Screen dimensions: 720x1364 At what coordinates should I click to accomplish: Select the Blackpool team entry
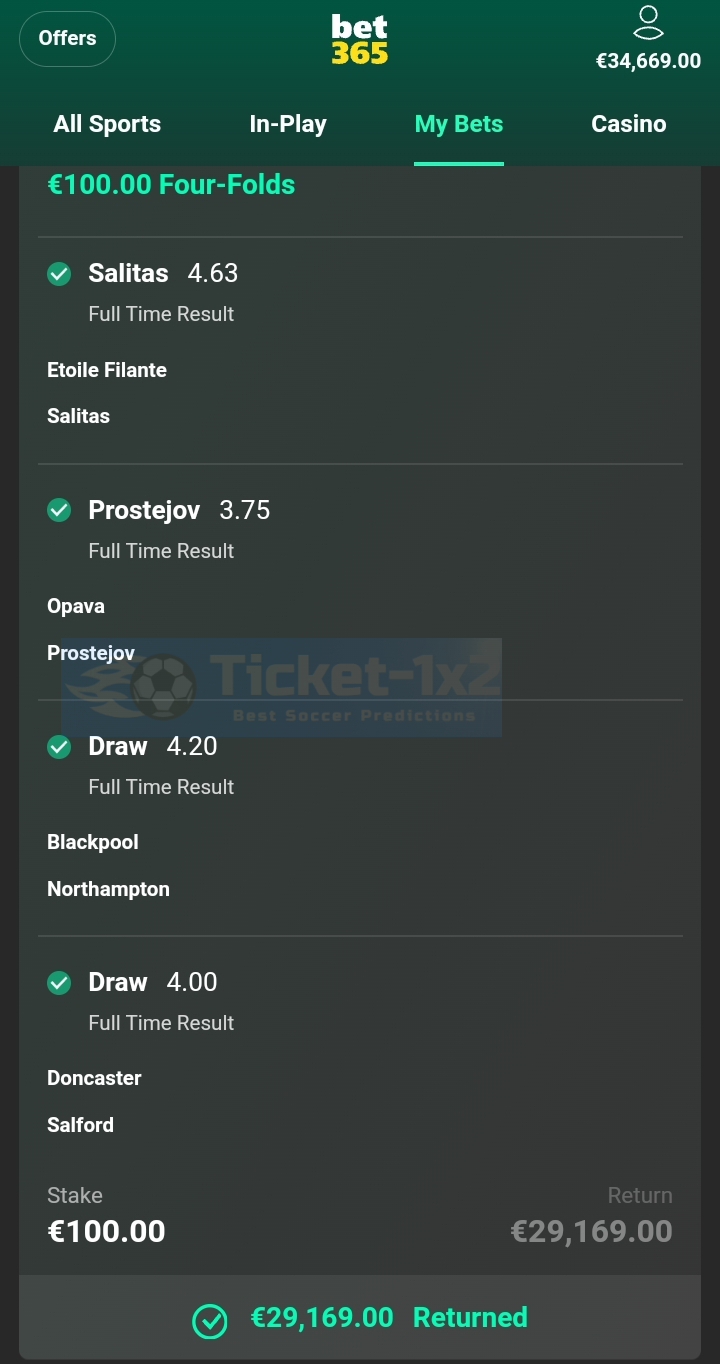pyautogui.click(x=93, y=842)
